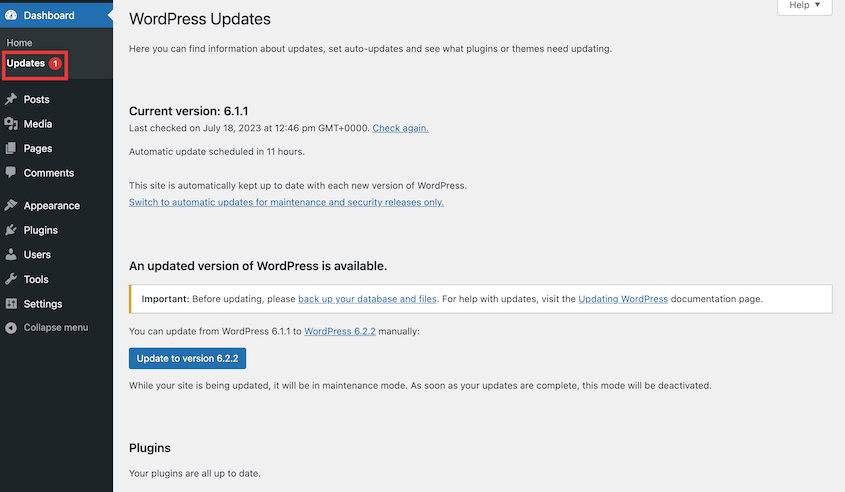Open back up your database and files link

click(x=368, y=299)
